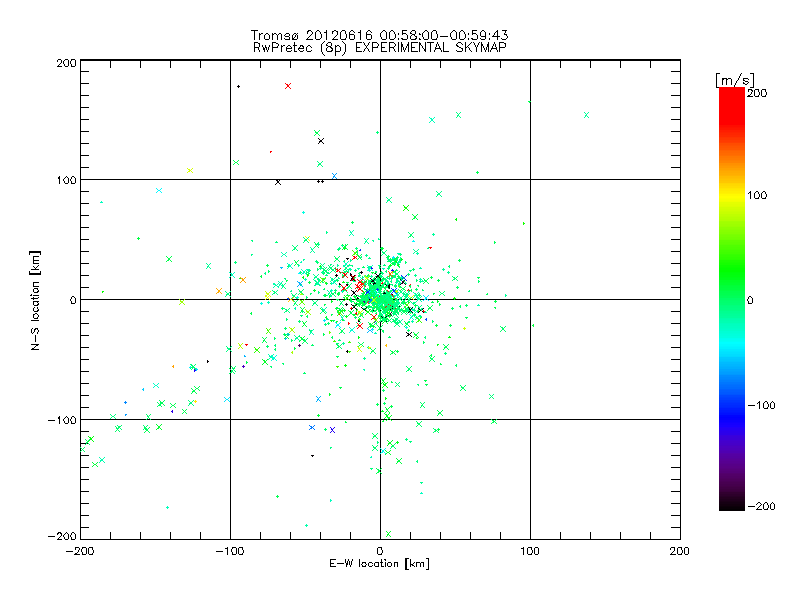Viewport: 800px width, 600px height.
Task: Click the red X marker near the top
Action: tap(288, 86)
